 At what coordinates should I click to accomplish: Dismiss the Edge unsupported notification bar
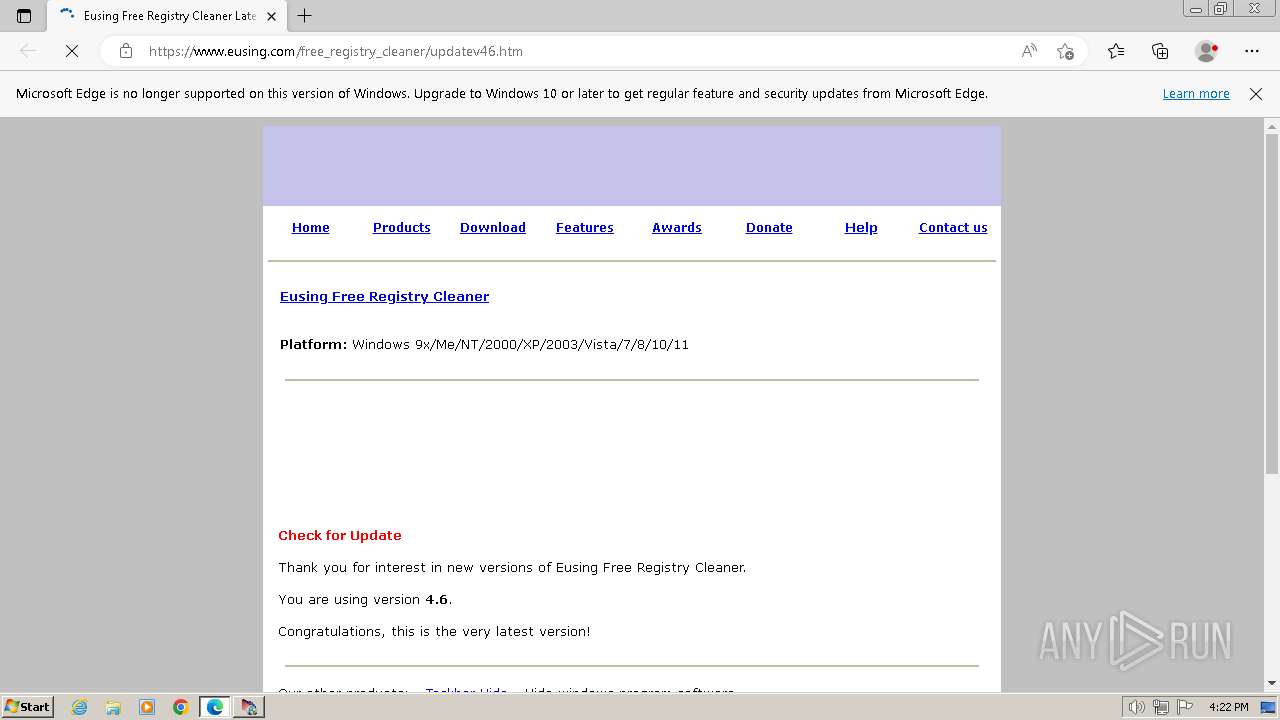(x=1256, y=94)
